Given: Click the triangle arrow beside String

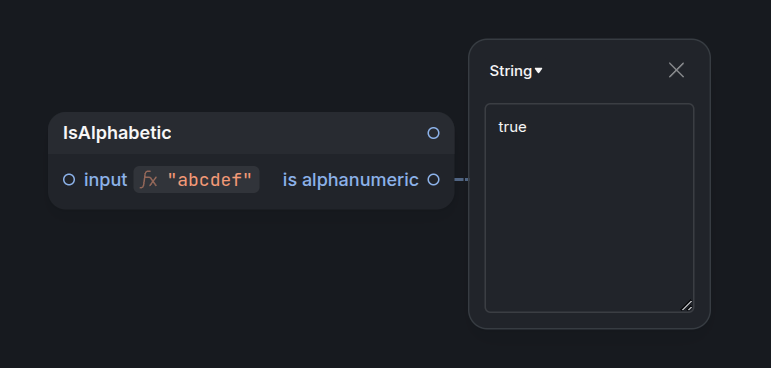Looking at the screenshot, I should (538, 71).
